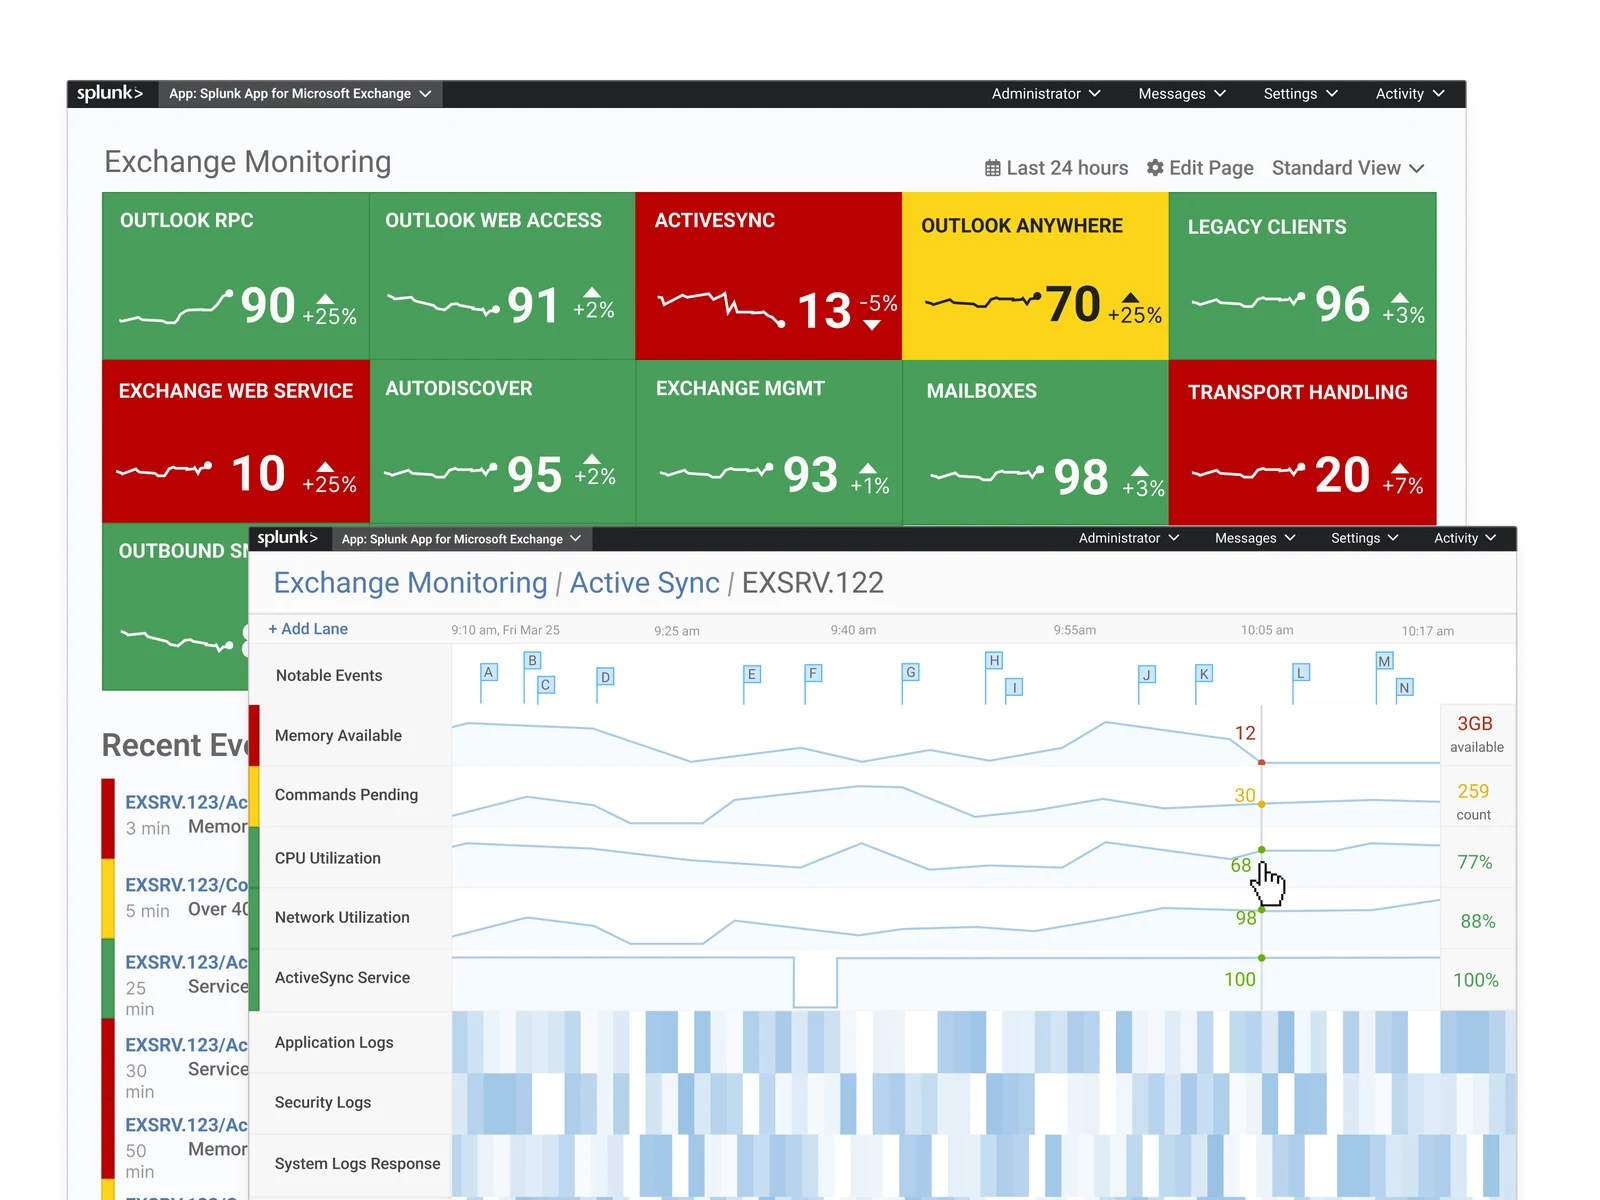Image resolution: width=1600 pixels, height=1200 pixels.
Task: Click notable event flag N
Action: click(1404, 687)
